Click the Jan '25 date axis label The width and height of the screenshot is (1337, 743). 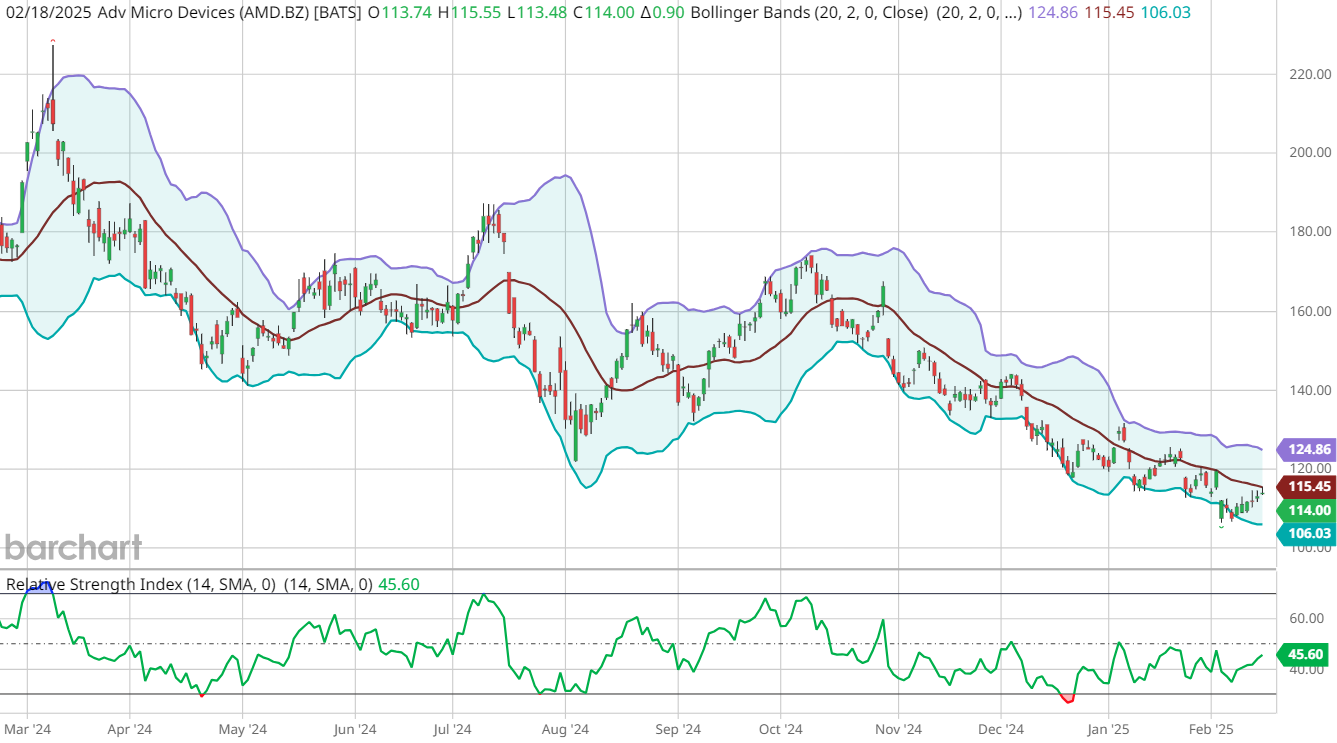point(1107,729)
